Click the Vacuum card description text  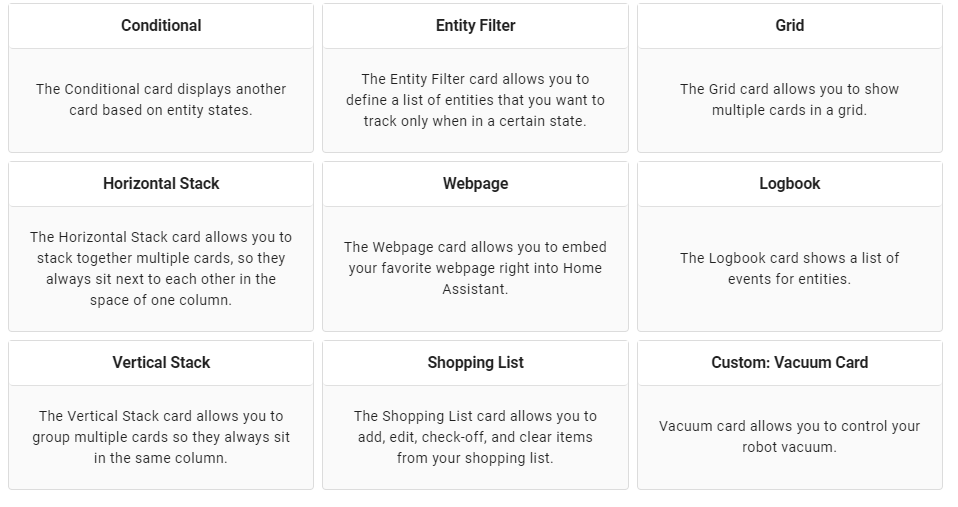click(x=789, y=436)
